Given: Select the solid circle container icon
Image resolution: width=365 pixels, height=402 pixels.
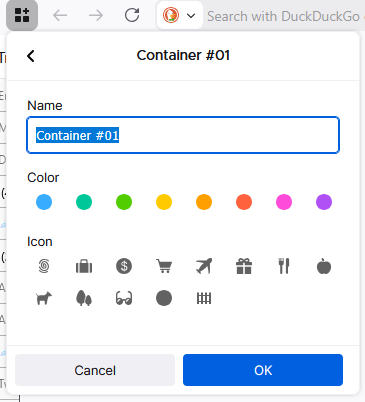Looking at the screenshot, I should click(164, 298).
